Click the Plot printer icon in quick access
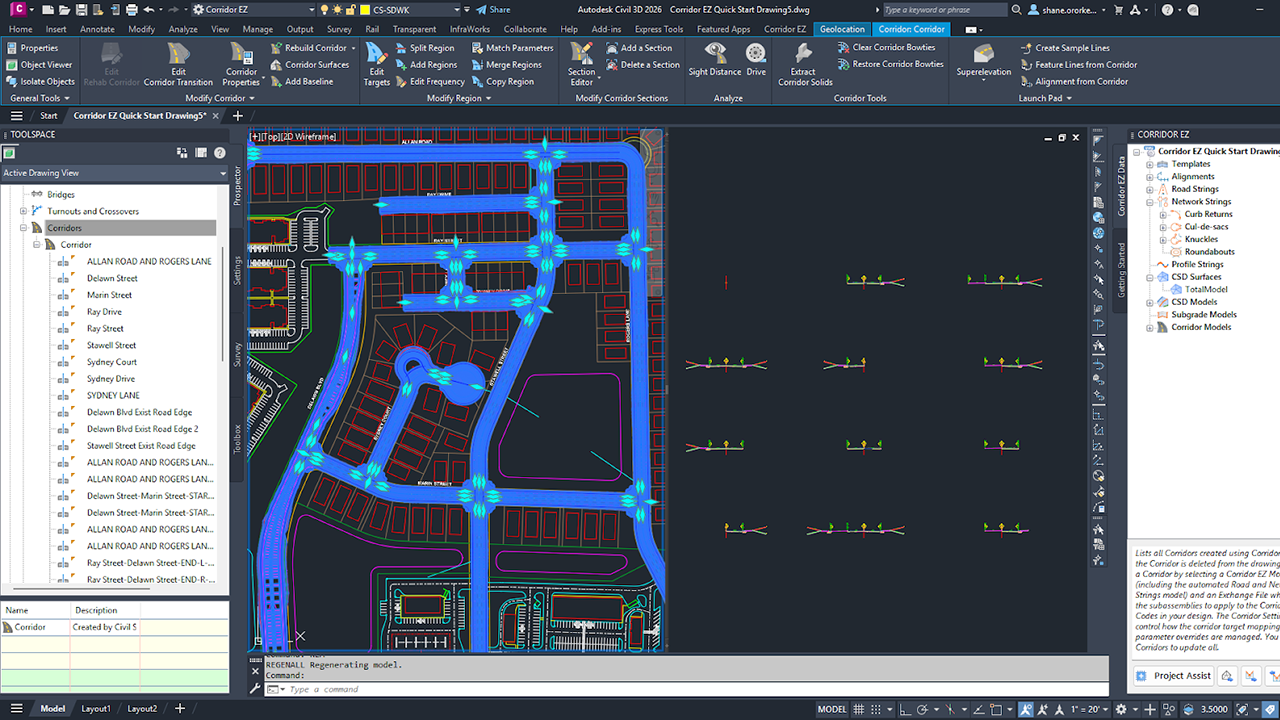 [133, 9]
